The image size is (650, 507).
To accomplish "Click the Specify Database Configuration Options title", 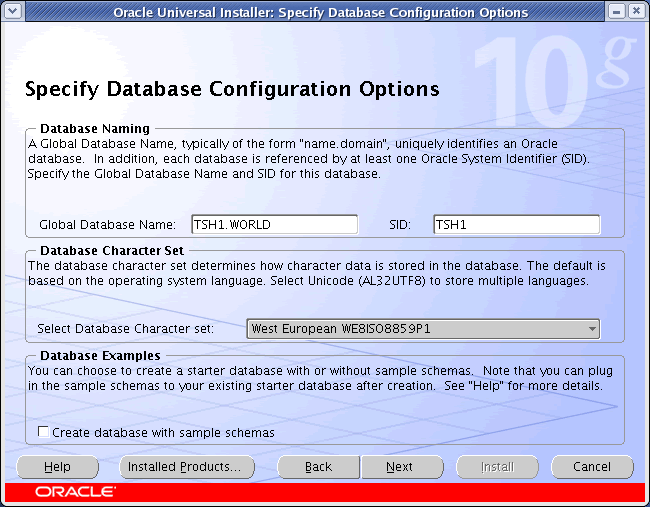I will [232, 89].
